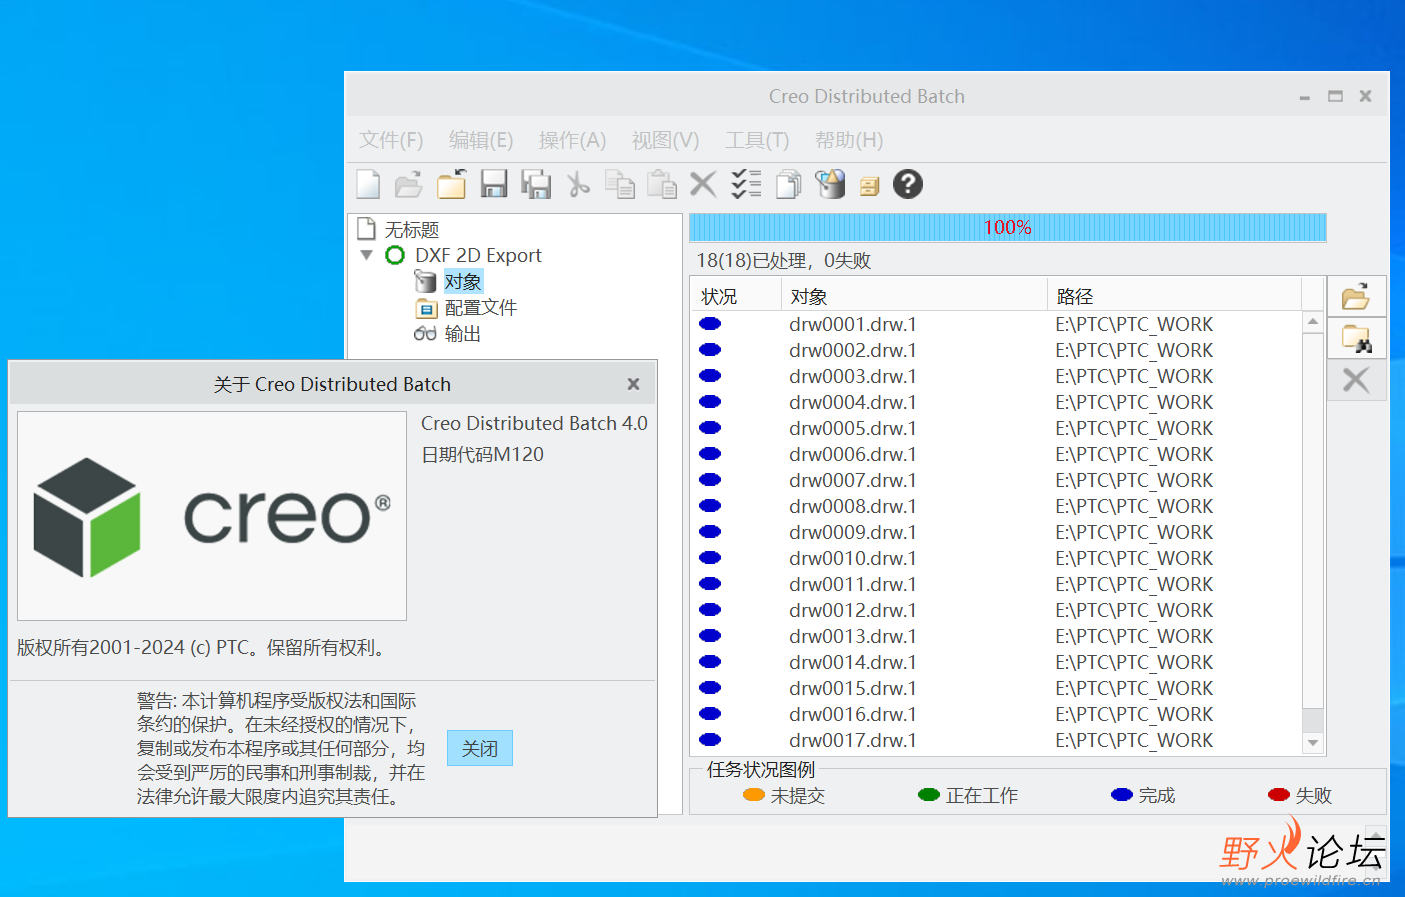The image size is (1405, 897).
Task: Click the small yellow server icon
Action: pos(869,186)
